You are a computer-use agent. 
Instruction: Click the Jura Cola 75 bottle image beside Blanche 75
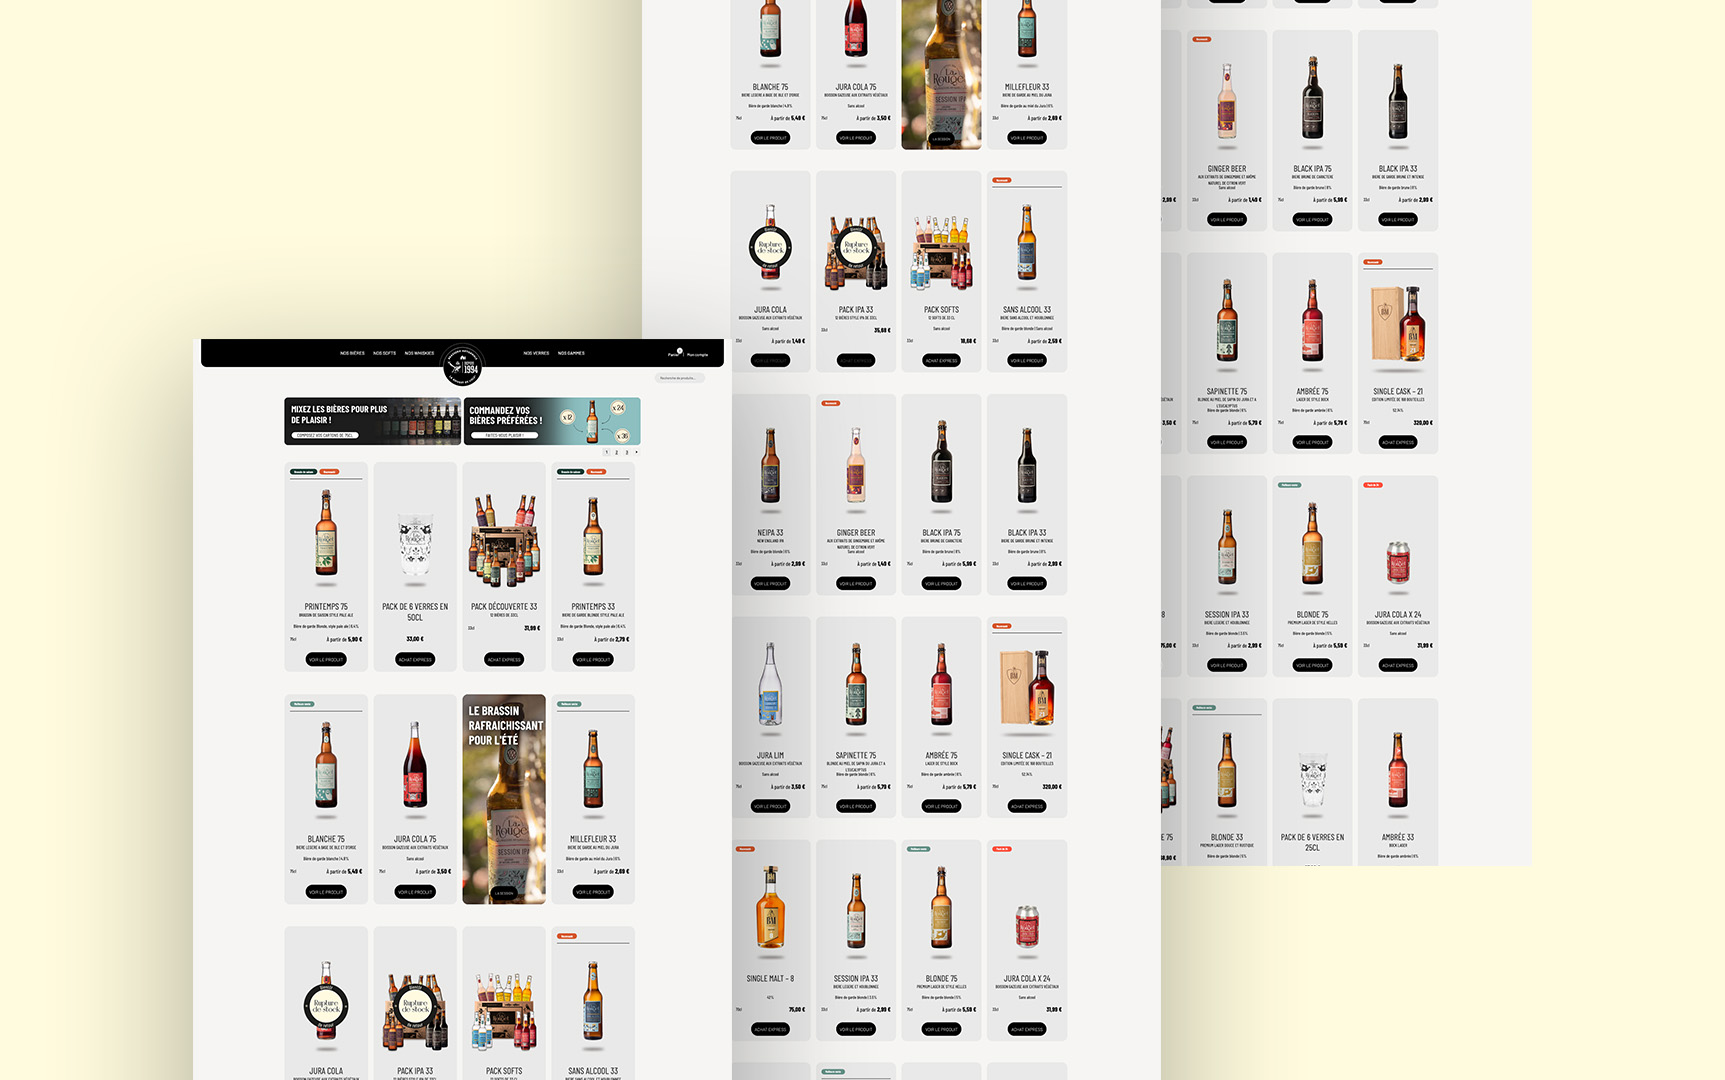(x=415, y=765)
